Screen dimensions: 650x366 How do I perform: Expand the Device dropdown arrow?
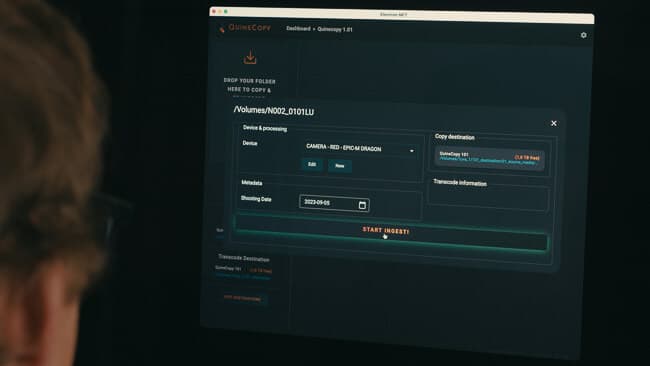pyautogui.click(x=412, y=151)
